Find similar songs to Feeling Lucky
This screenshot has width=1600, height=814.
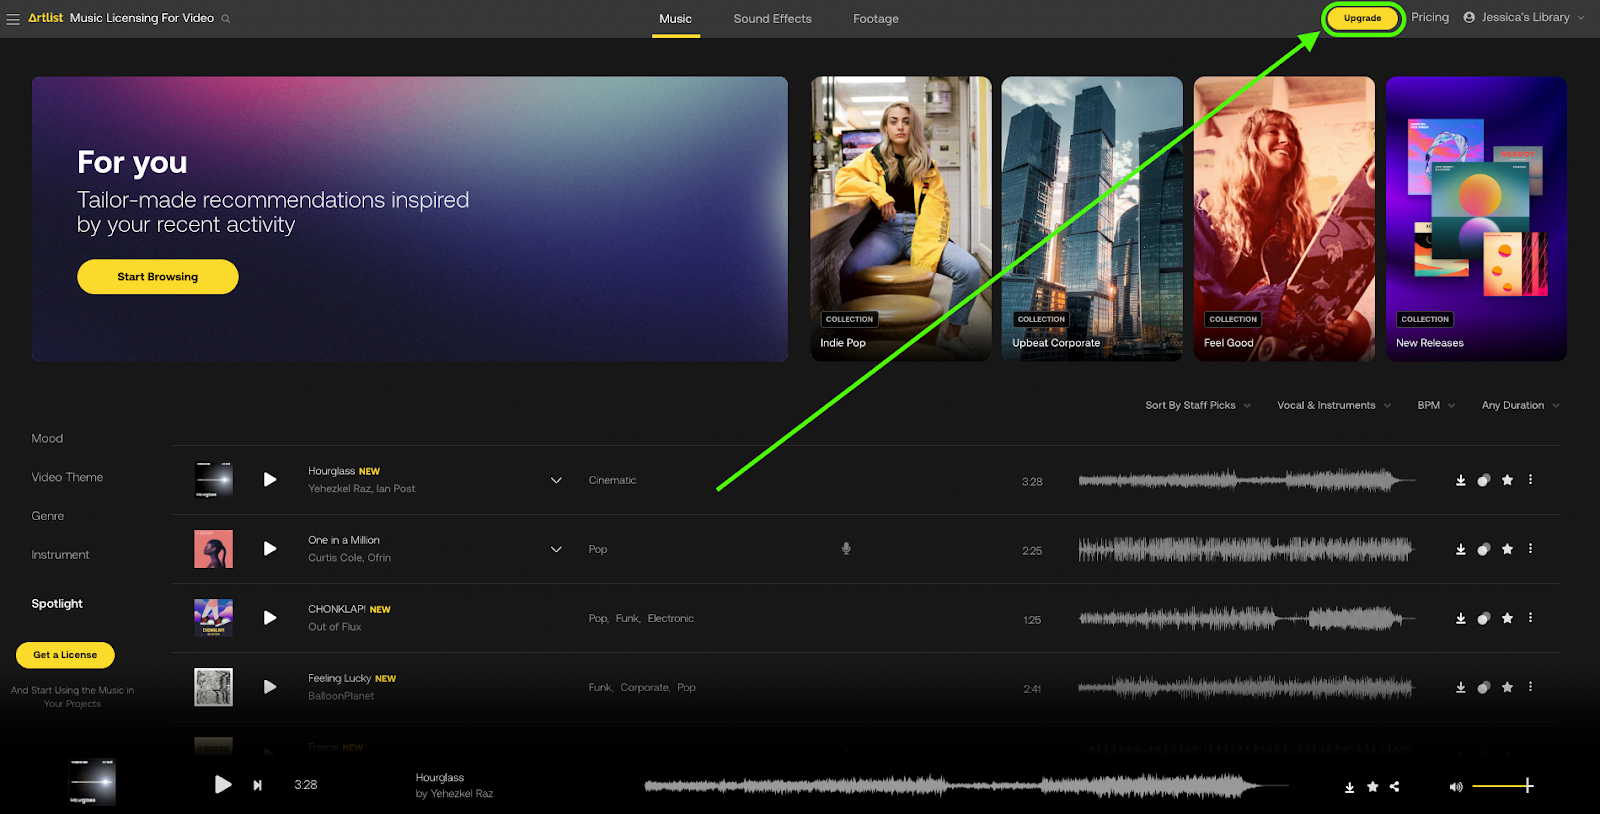click(x=1484, y=688)
